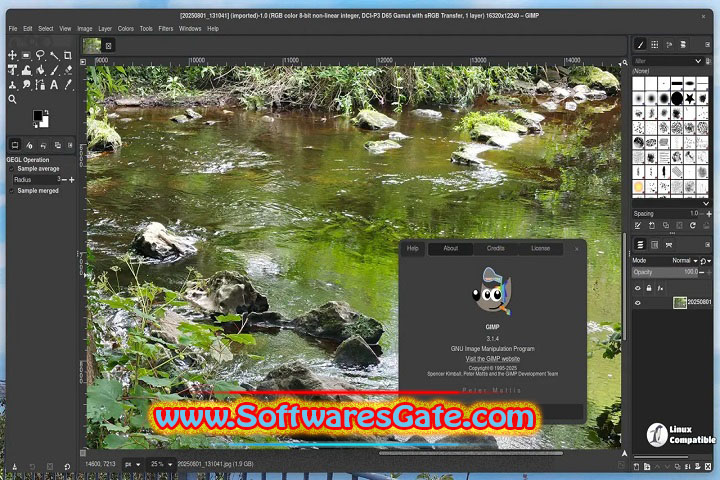Switch to the Device Status tab
This screenshot has height=480, width=720.
pyautogui.click(x=29, y=145)
